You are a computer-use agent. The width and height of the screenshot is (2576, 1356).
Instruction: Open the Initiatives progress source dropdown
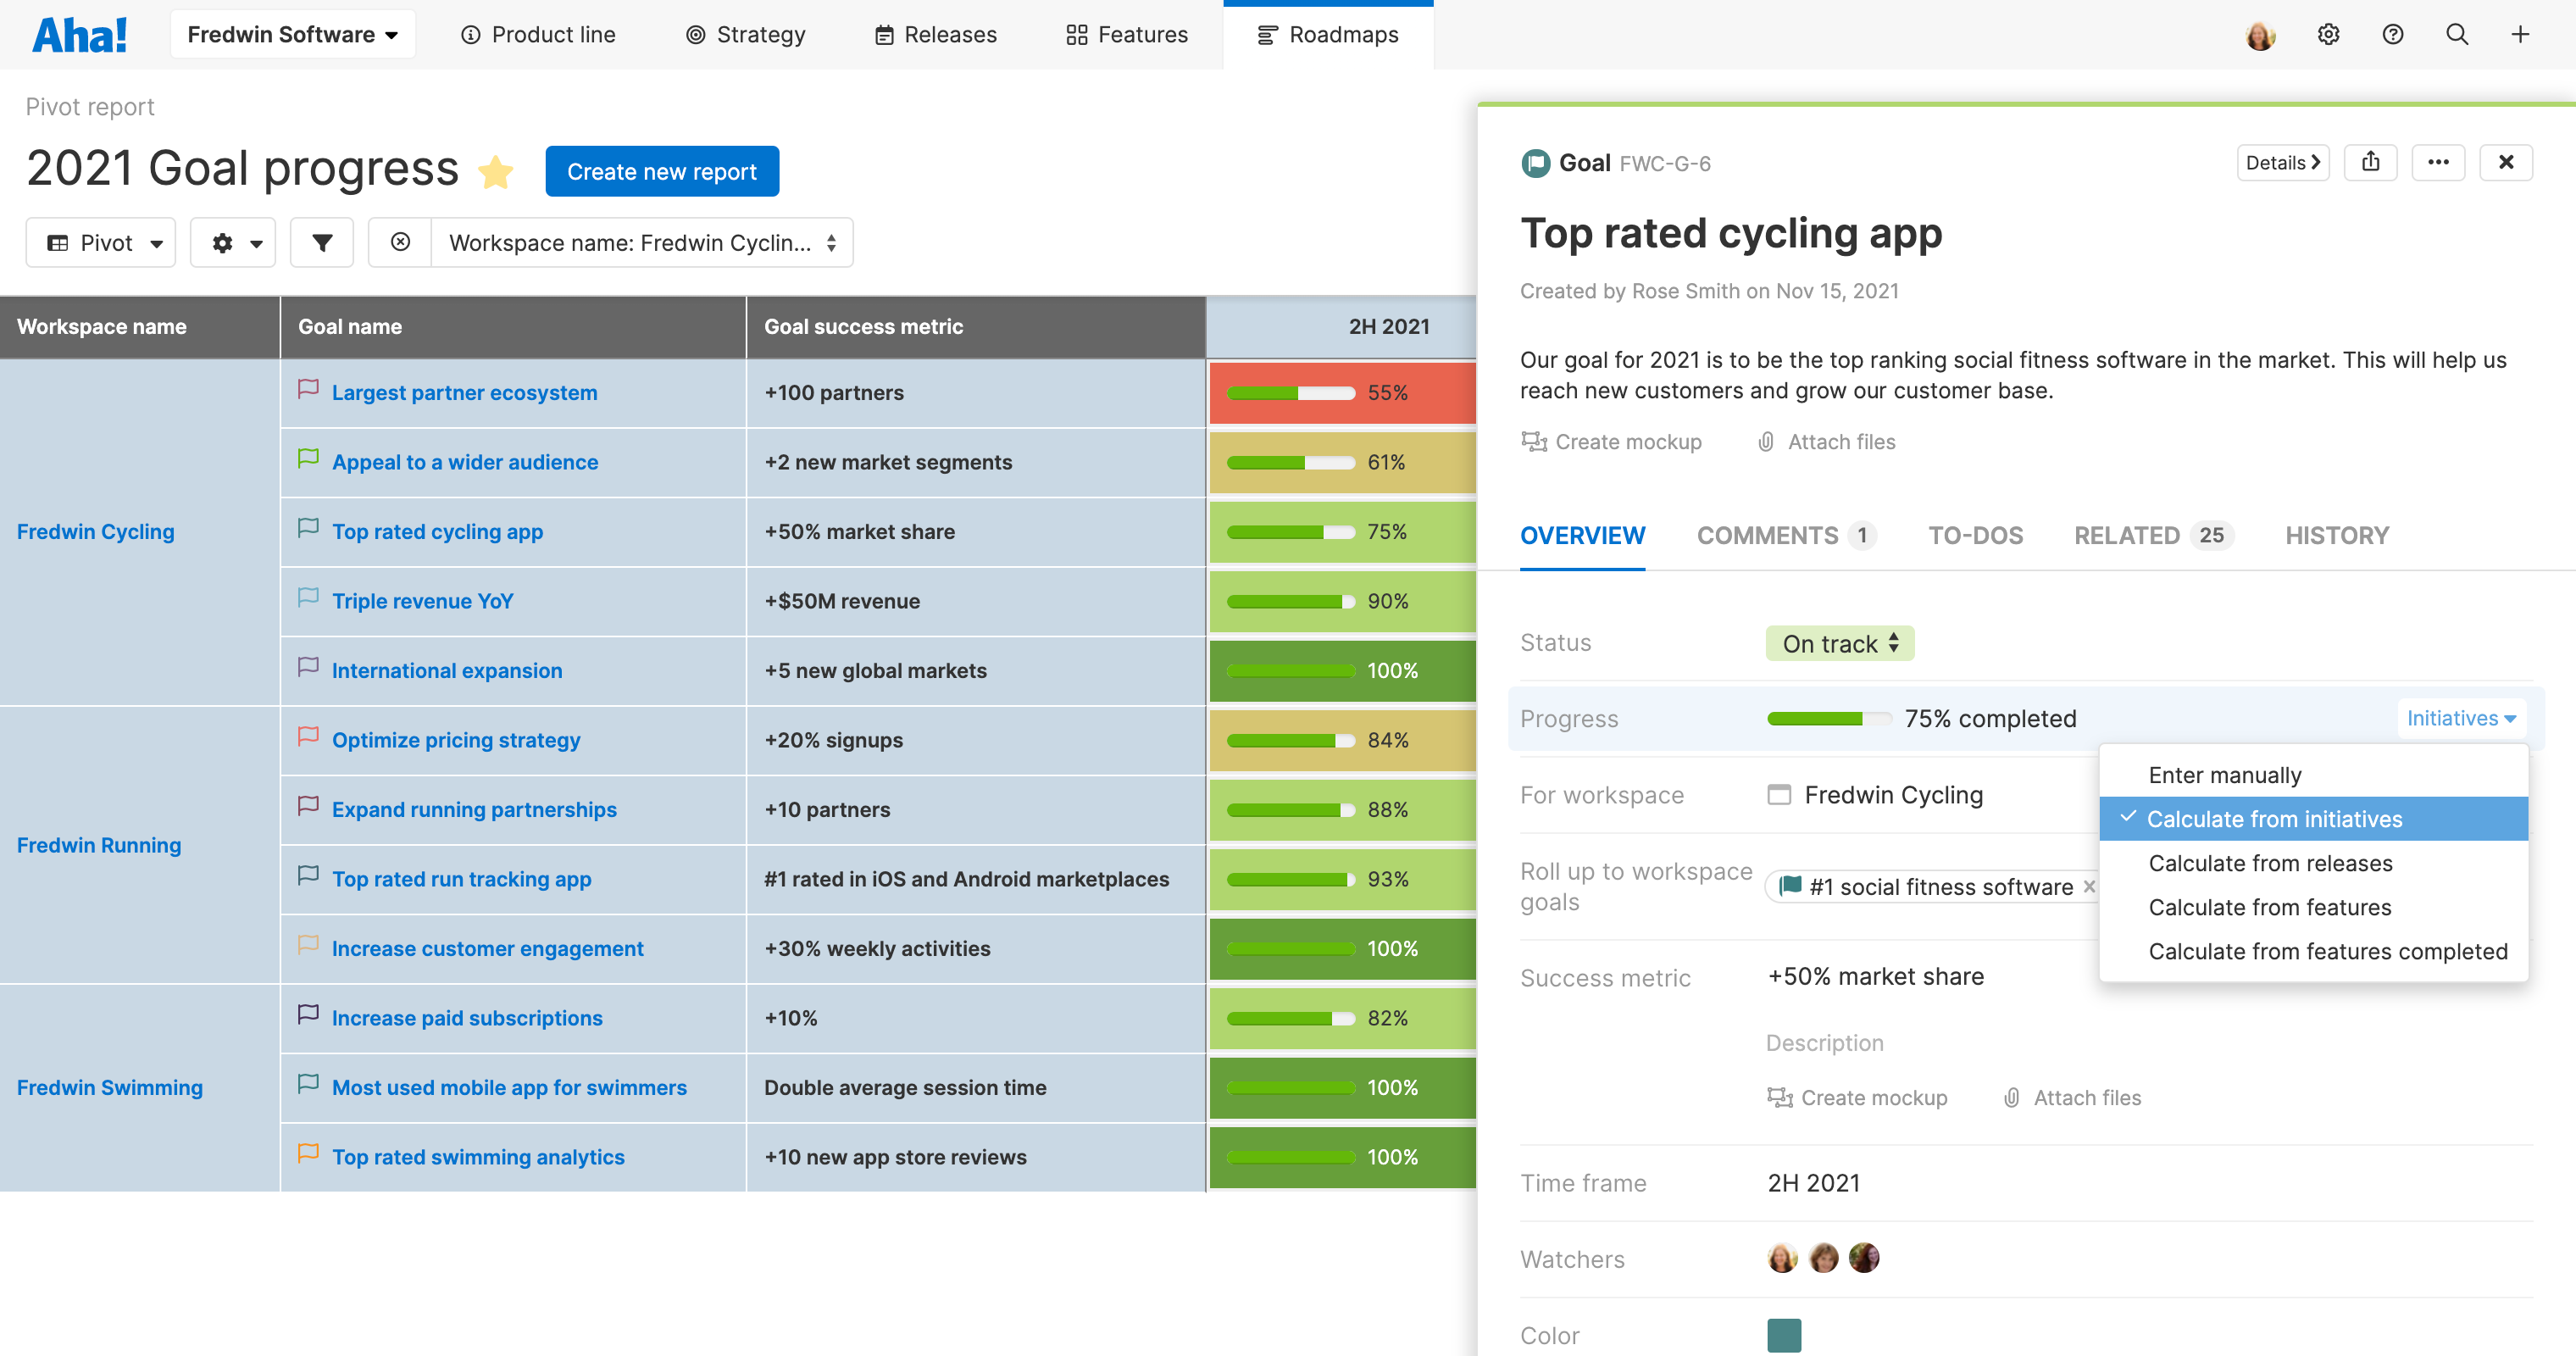click(2461, 718)
